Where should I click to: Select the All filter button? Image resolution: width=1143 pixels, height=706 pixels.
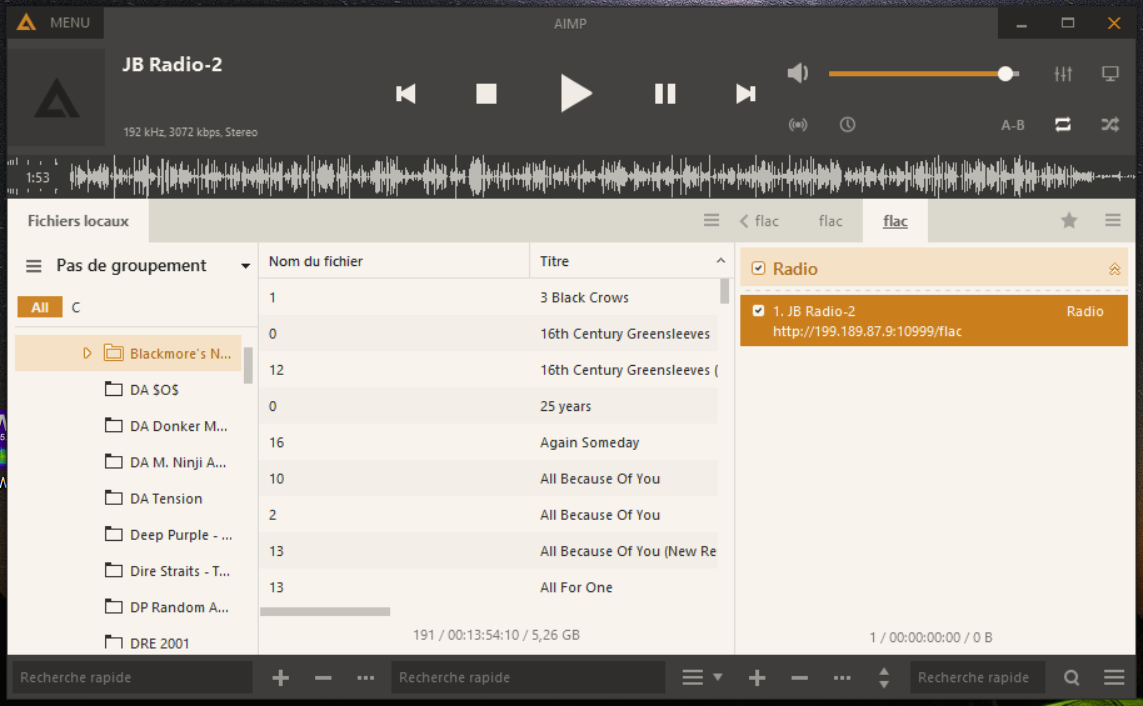[x=40, y=307]
